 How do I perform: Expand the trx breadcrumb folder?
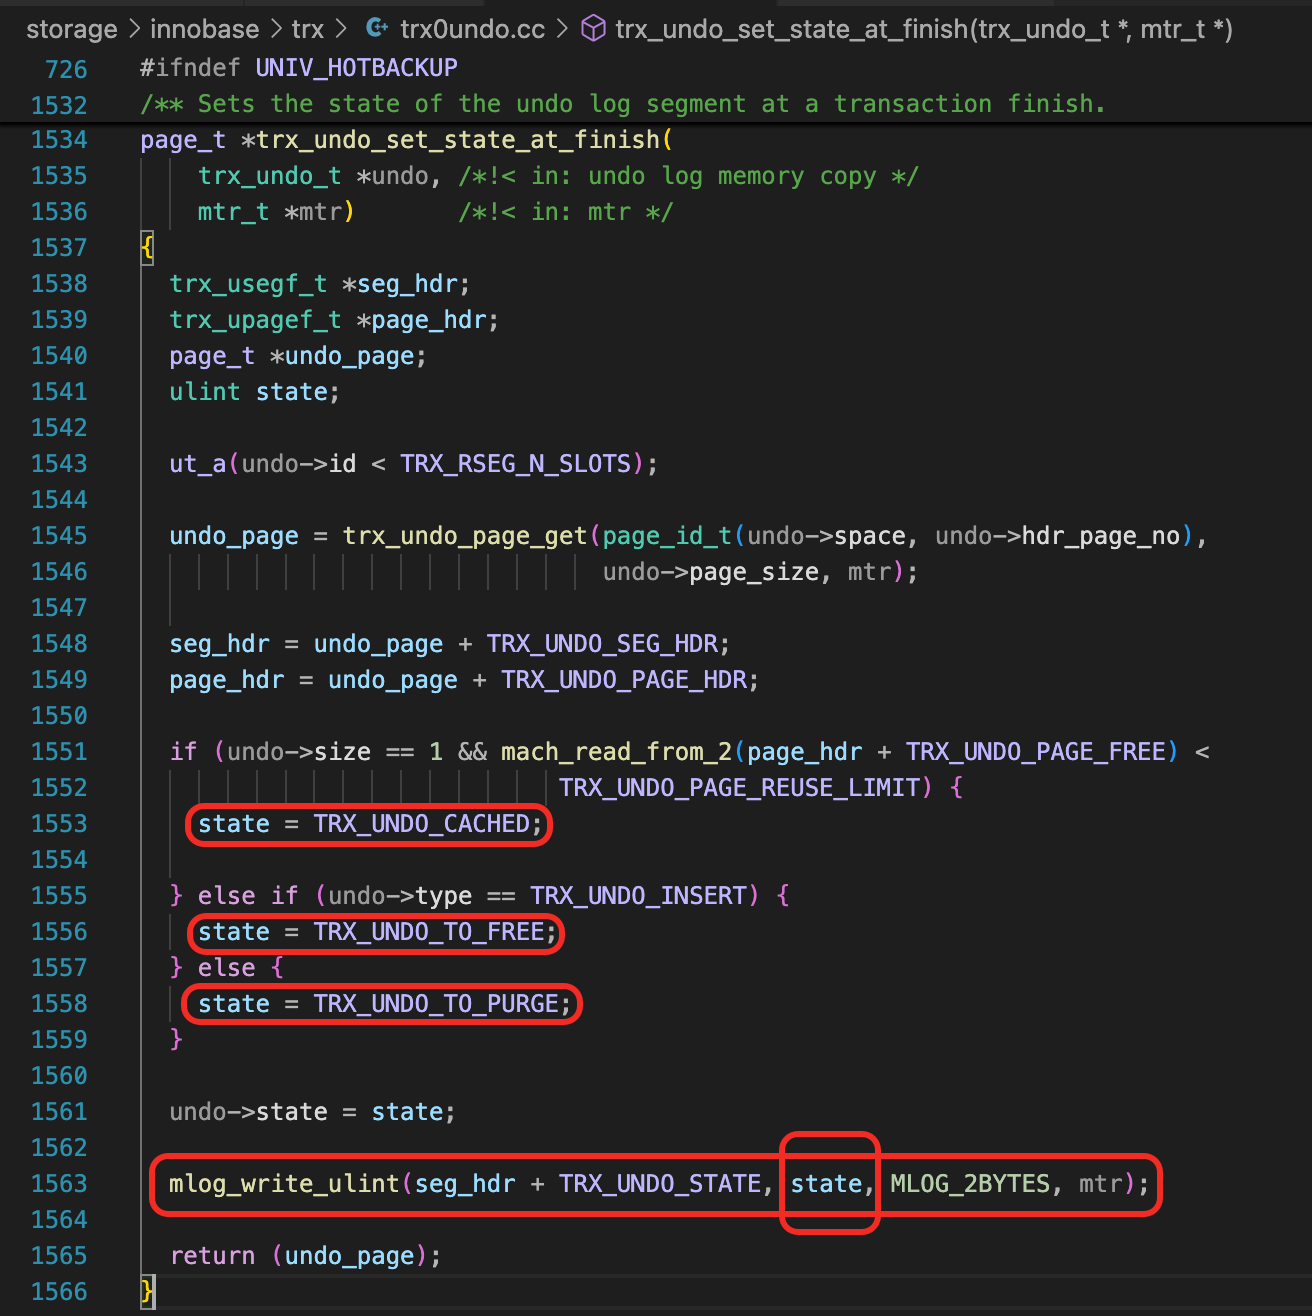tap(307, 30)
